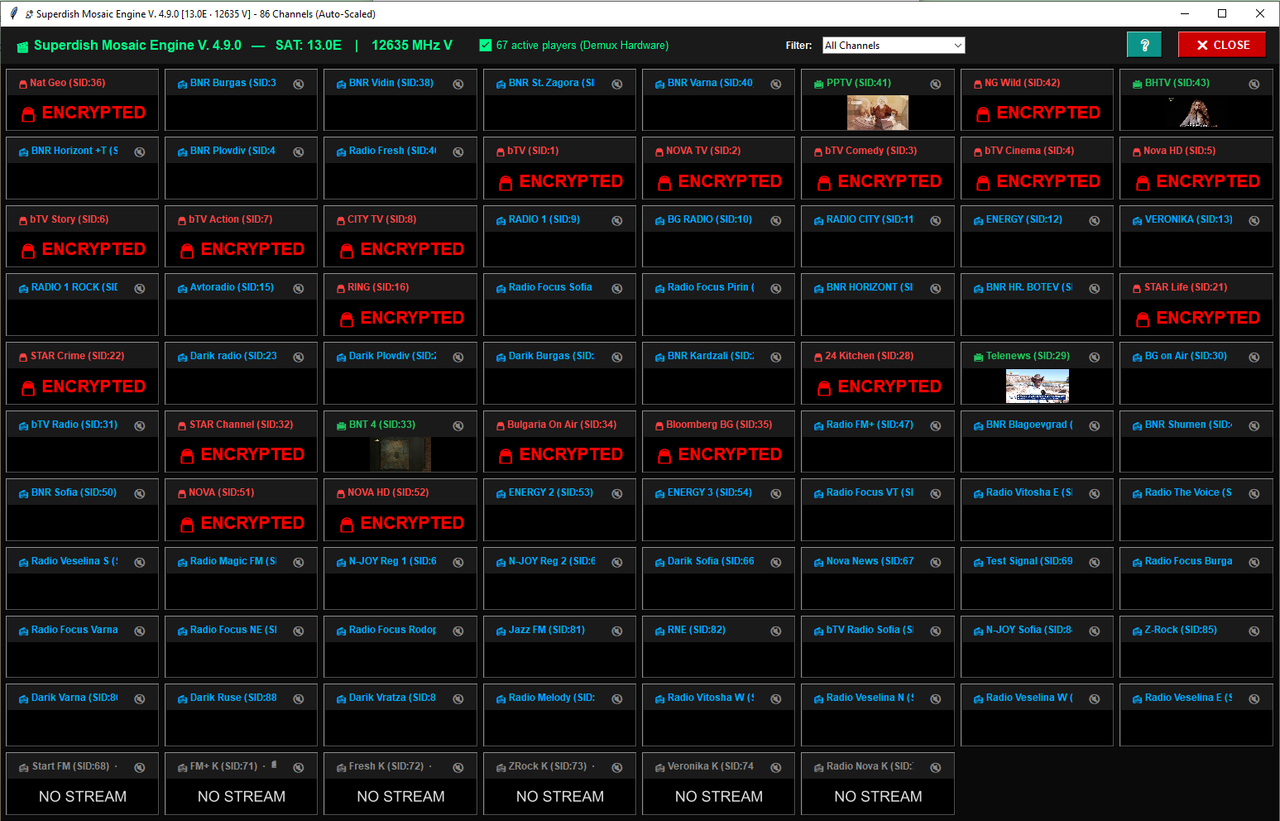This screenshot has height=821, width=1280.
Task: Select the N-JOY Reg 1 channel title
Action: (393, 561)
